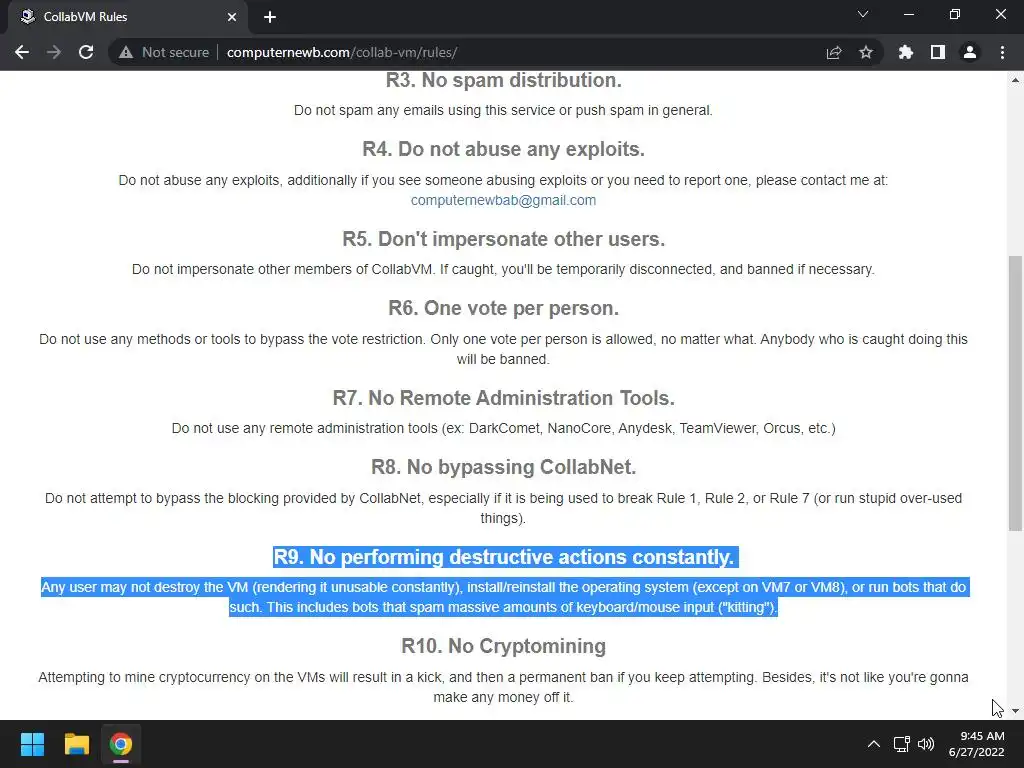Open the network status tray icon
The width and height of the screenshot is (1024, 768).
[x=902, y=744]
